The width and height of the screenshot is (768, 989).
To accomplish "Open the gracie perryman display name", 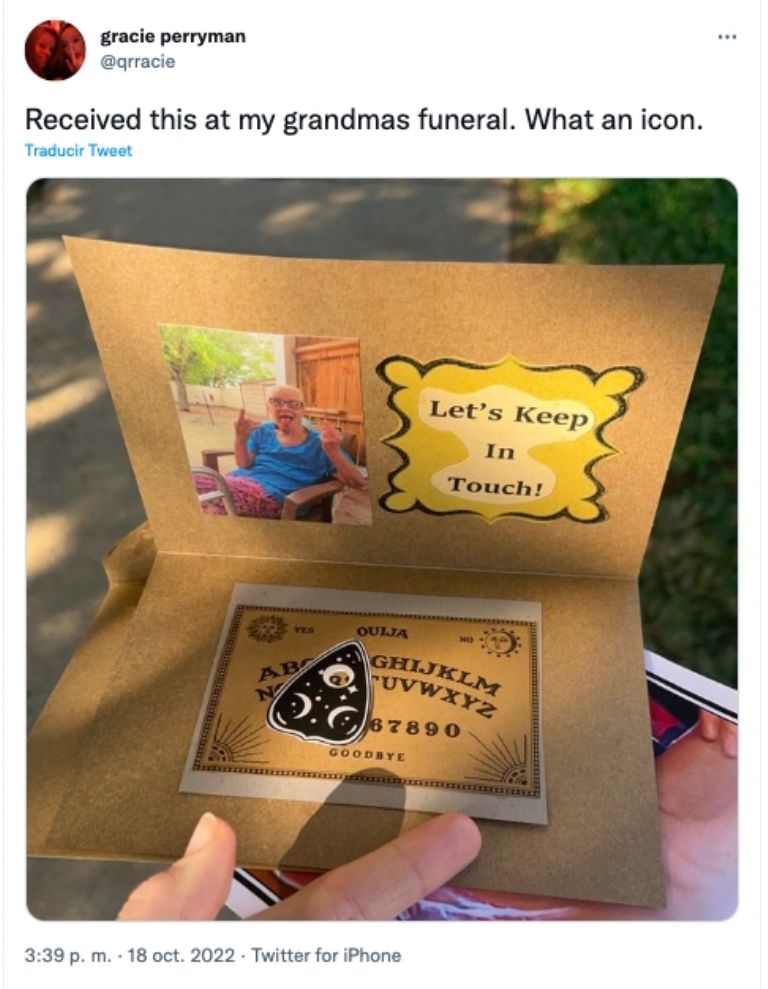I will click(x=173, y=37).
